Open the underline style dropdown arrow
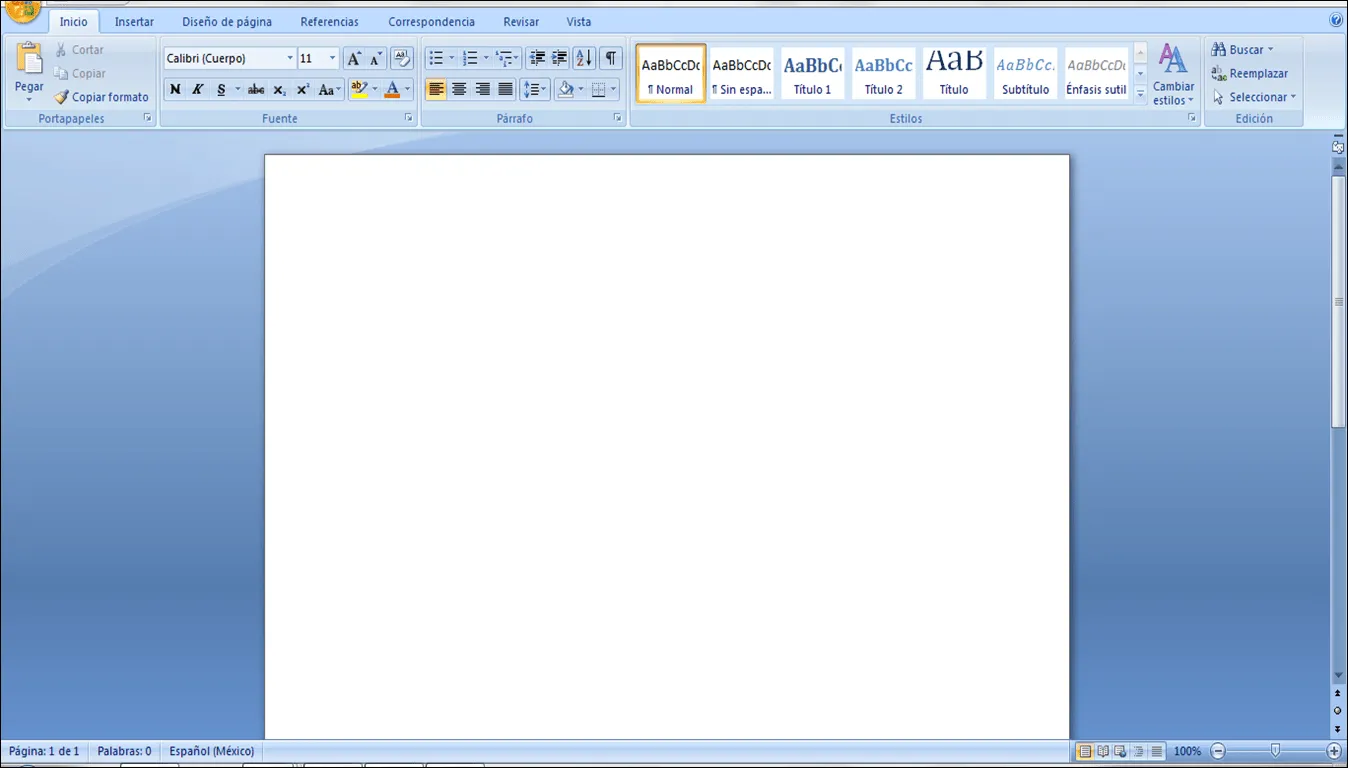The image size is (1348, 768). 238,90
